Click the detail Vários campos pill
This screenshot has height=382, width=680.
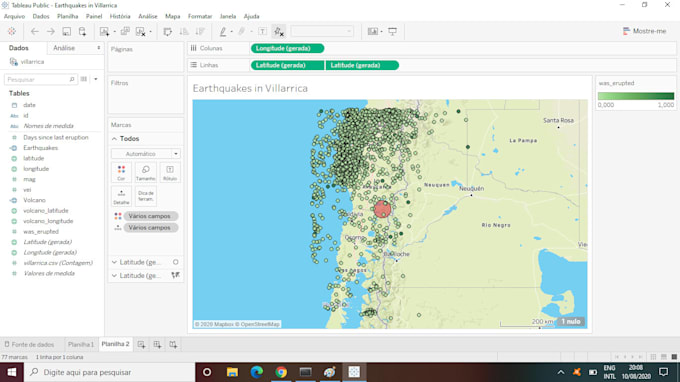[150, 228]
